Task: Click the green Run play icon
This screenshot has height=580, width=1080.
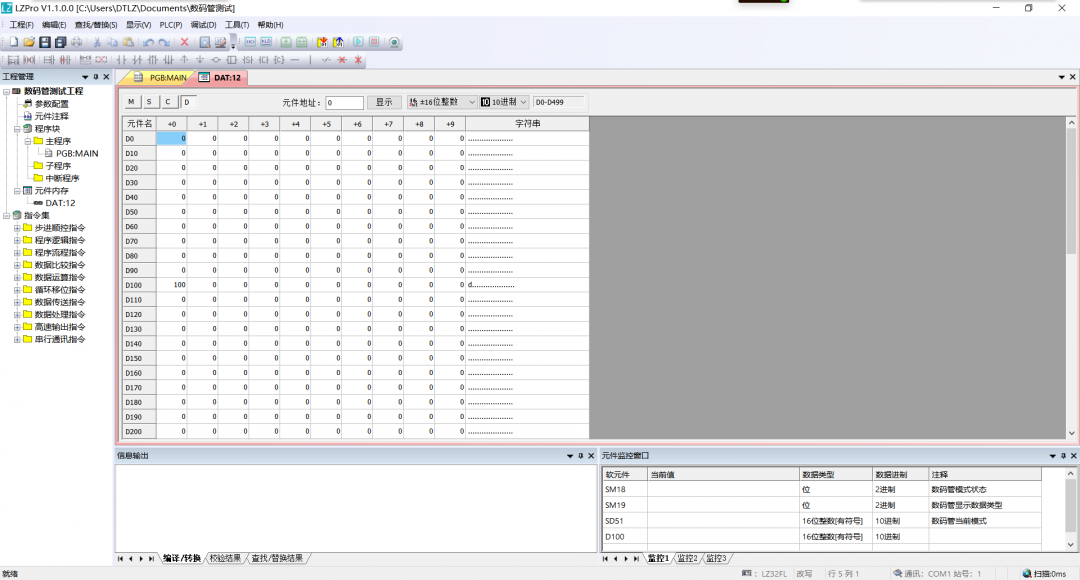Action: pos(358,42)
